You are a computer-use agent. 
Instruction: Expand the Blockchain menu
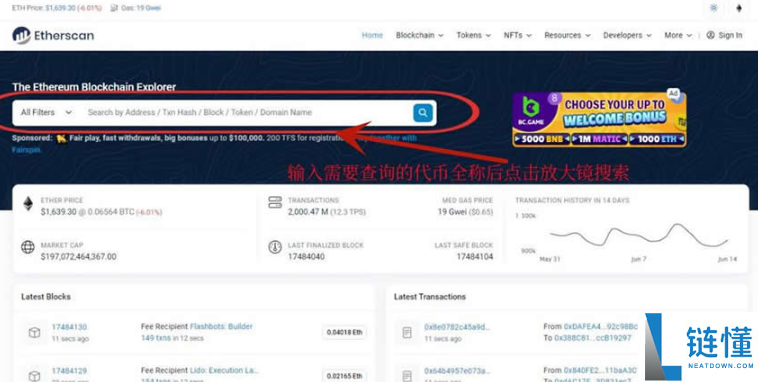click(x=420, y=35)
